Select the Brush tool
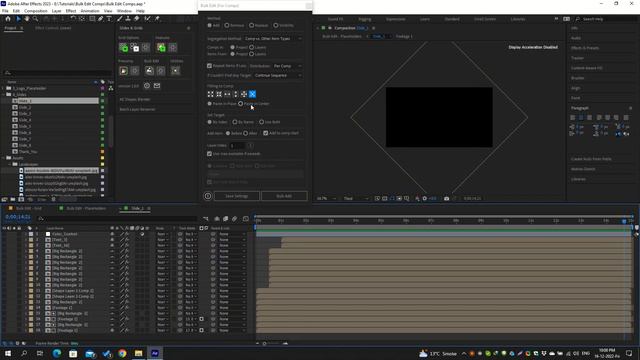Viewport: 640px width, 360px height. point(120,19)
